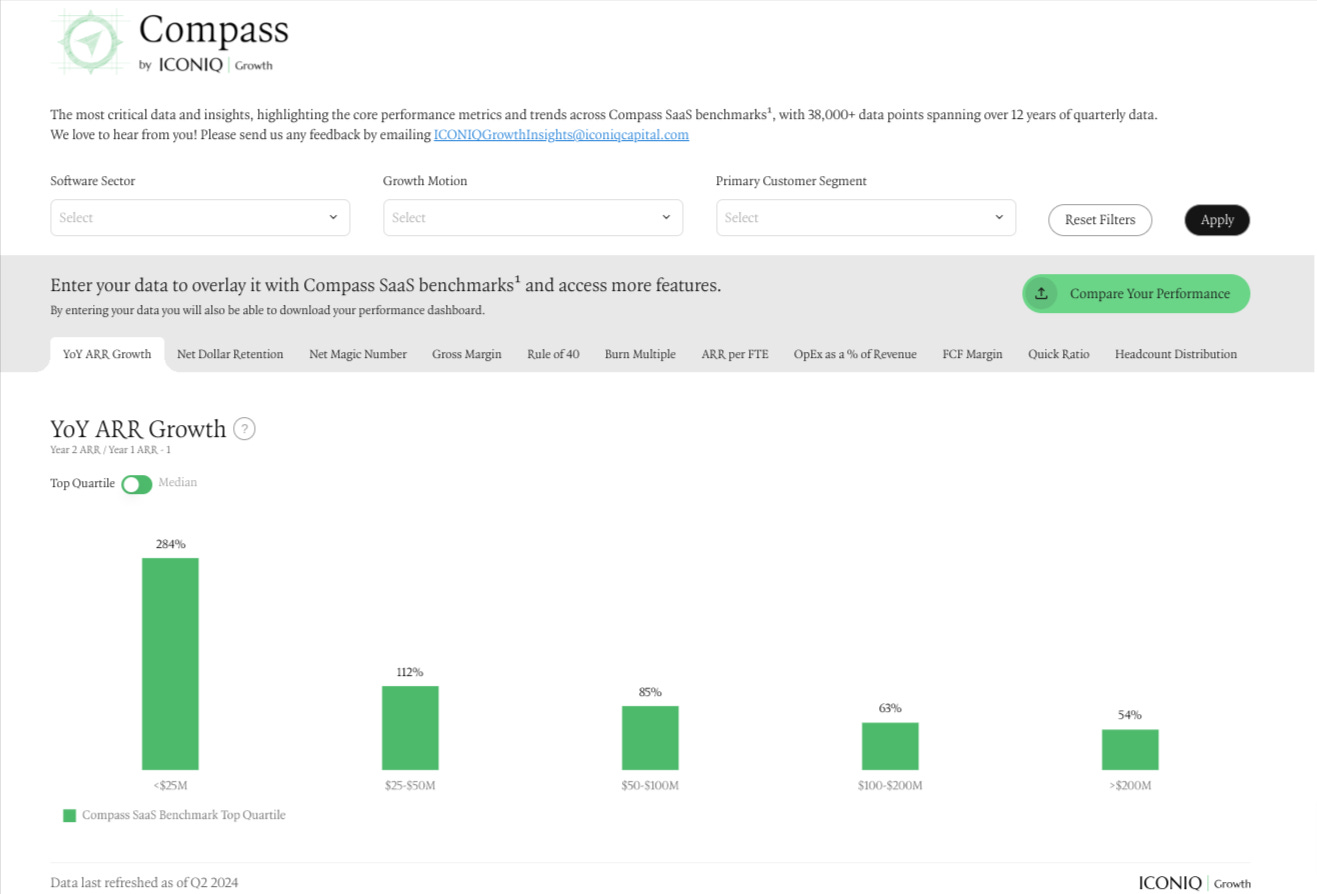1317x894 pixels.
Task: View the OpEx as a % of Revenue tab
Action: [x=855, y=354]
